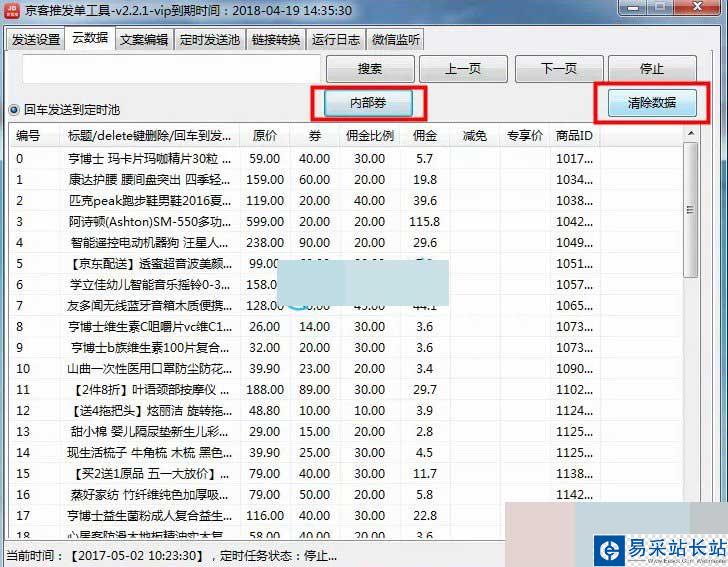Click the 标题 column header
The width and height of the screenshot is (728, 567).
(x=150, y=136)
